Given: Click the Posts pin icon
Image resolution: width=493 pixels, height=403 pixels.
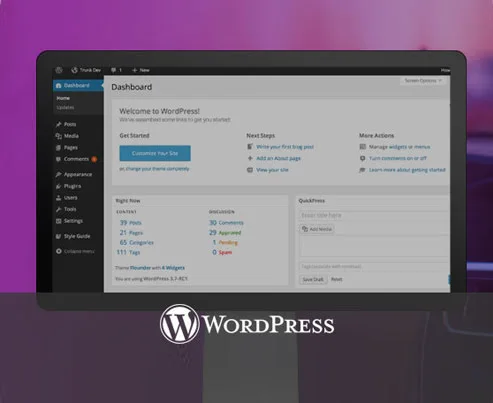Looking at the screenshot, I should tap(59, 124).
